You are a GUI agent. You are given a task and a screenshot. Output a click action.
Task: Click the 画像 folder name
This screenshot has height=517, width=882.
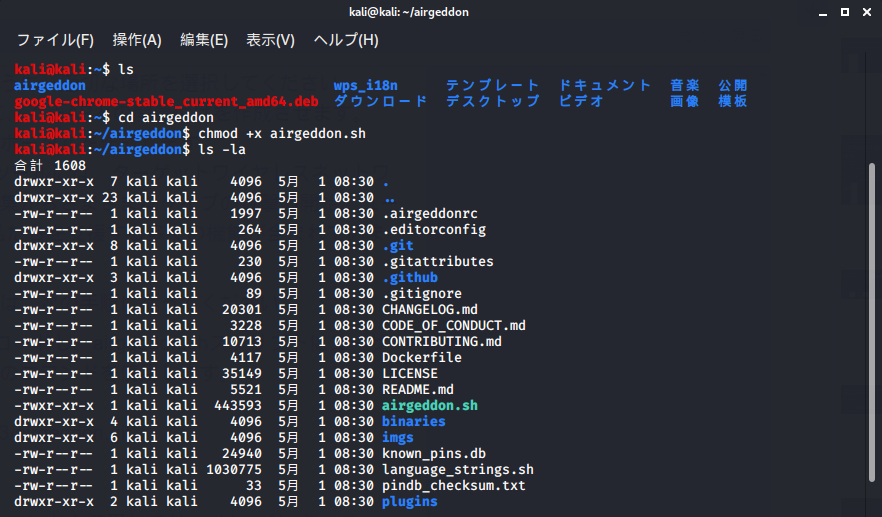[685, 101]
